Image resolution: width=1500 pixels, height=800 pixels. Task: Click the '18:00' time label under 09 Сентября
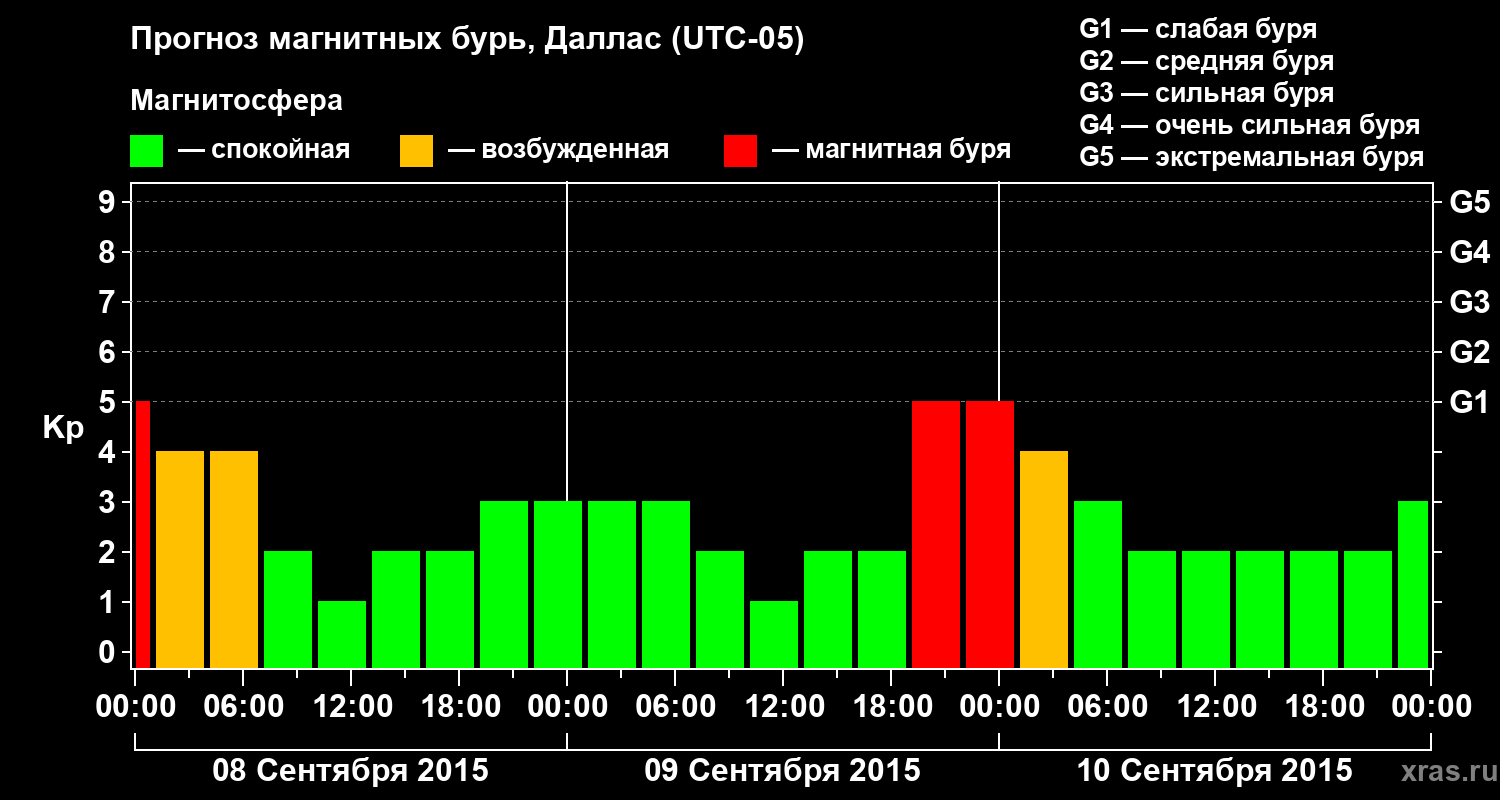click(891, 707)
